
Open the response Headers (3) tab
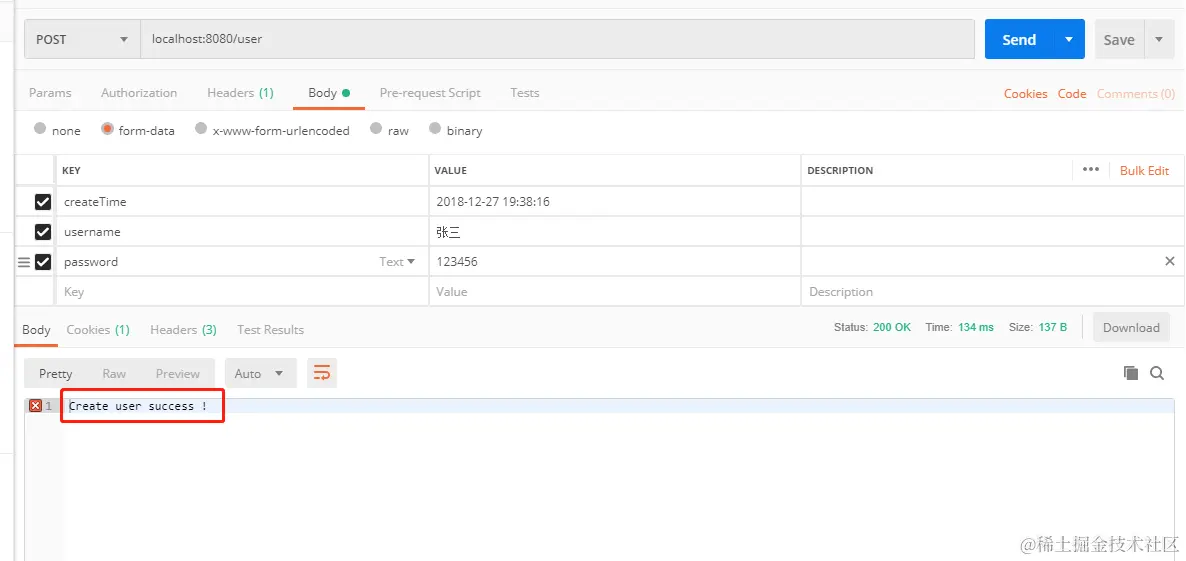[x=184, y=330]
